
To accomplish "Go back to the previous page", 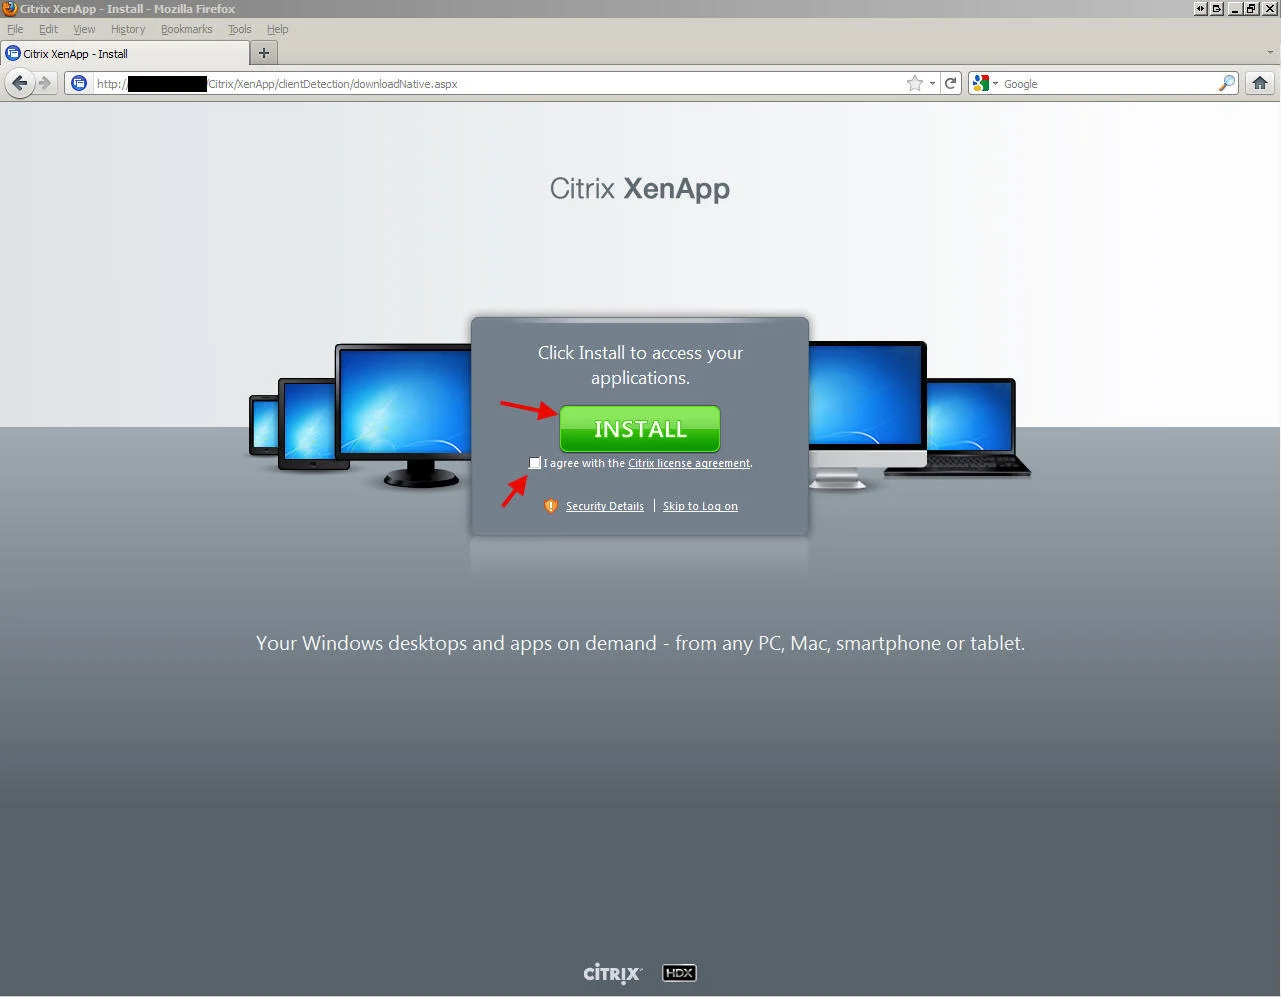I will (19, 83).
